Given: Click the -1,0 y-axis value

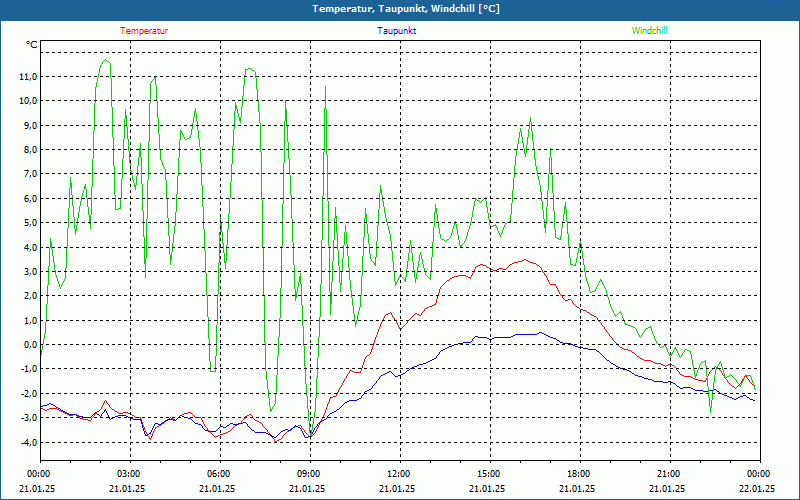Looking at the screenshot, I should click(29, 369).
